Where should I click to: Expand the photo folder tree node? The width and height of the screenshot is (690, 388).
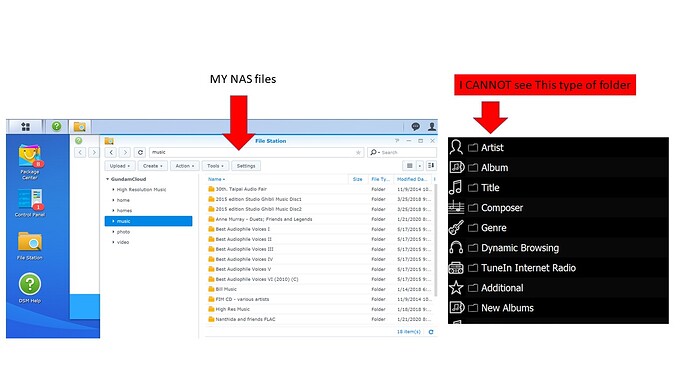pos(113,232)
